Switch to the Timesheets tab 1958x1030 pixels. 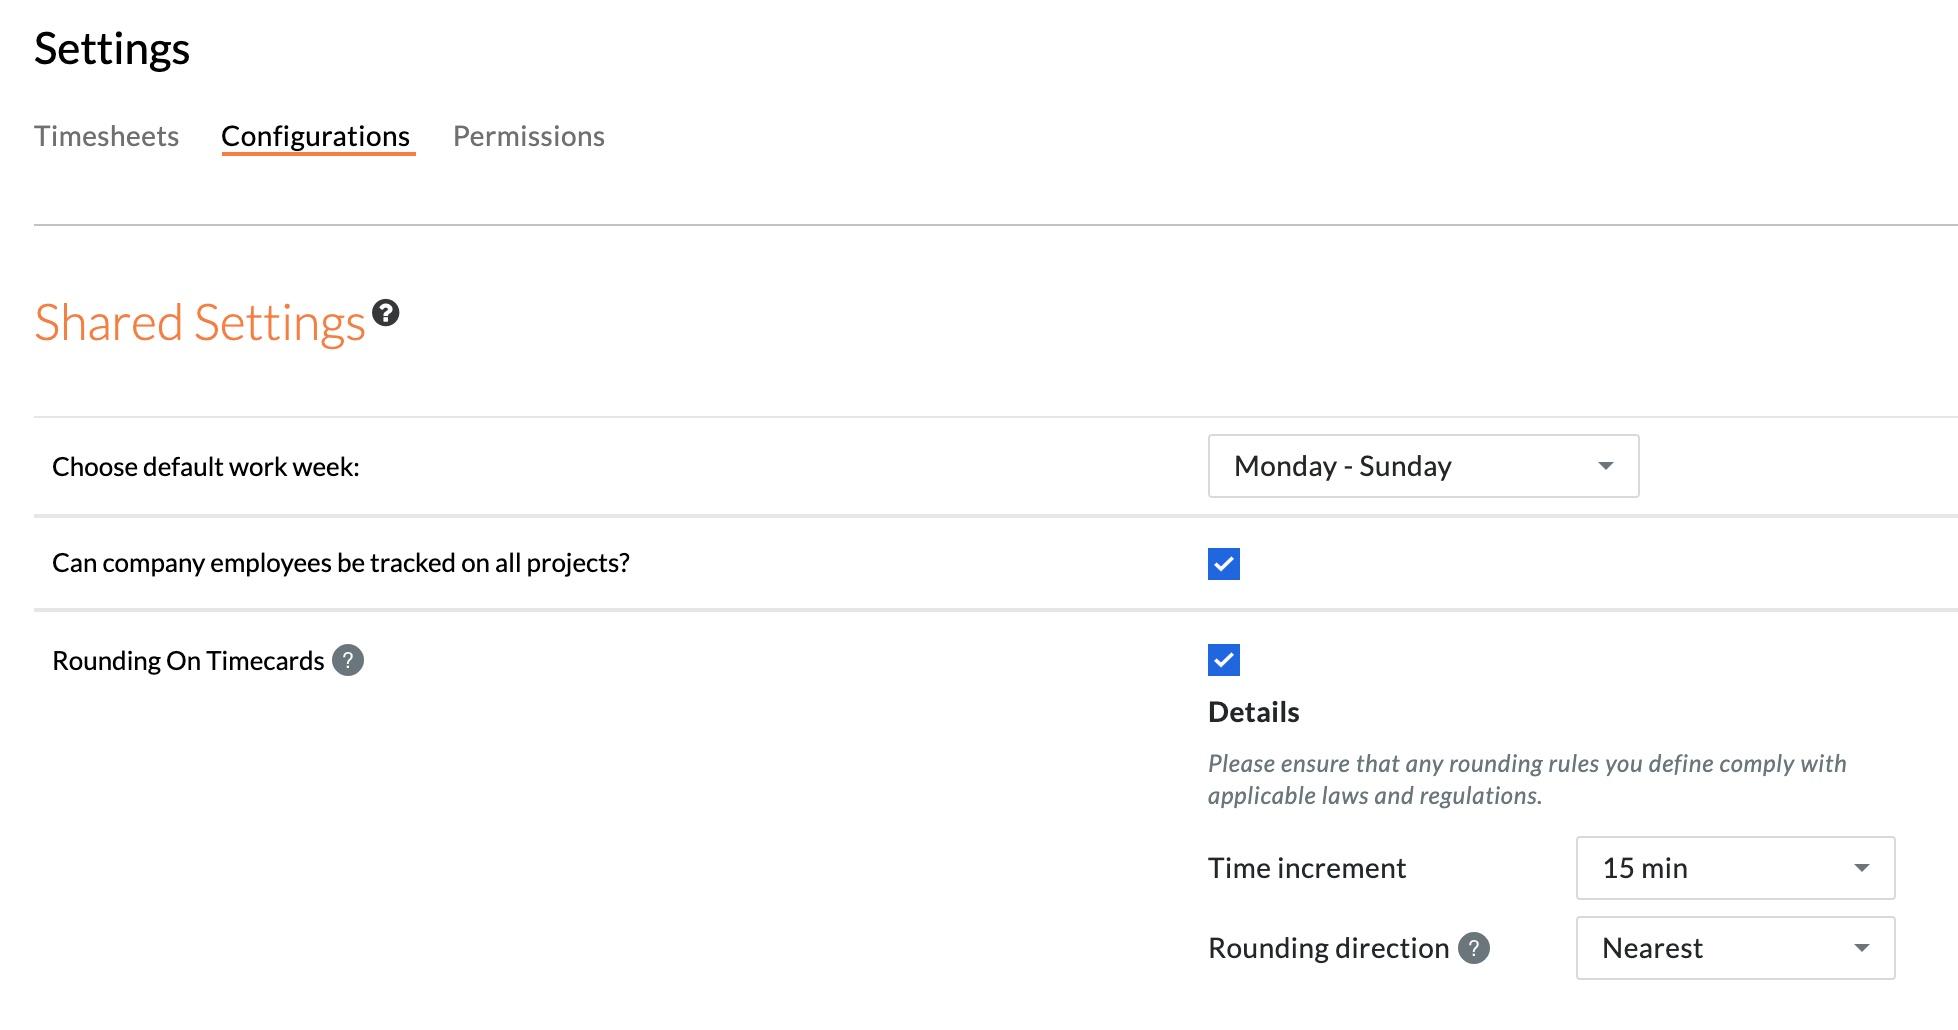pos(106,136)
